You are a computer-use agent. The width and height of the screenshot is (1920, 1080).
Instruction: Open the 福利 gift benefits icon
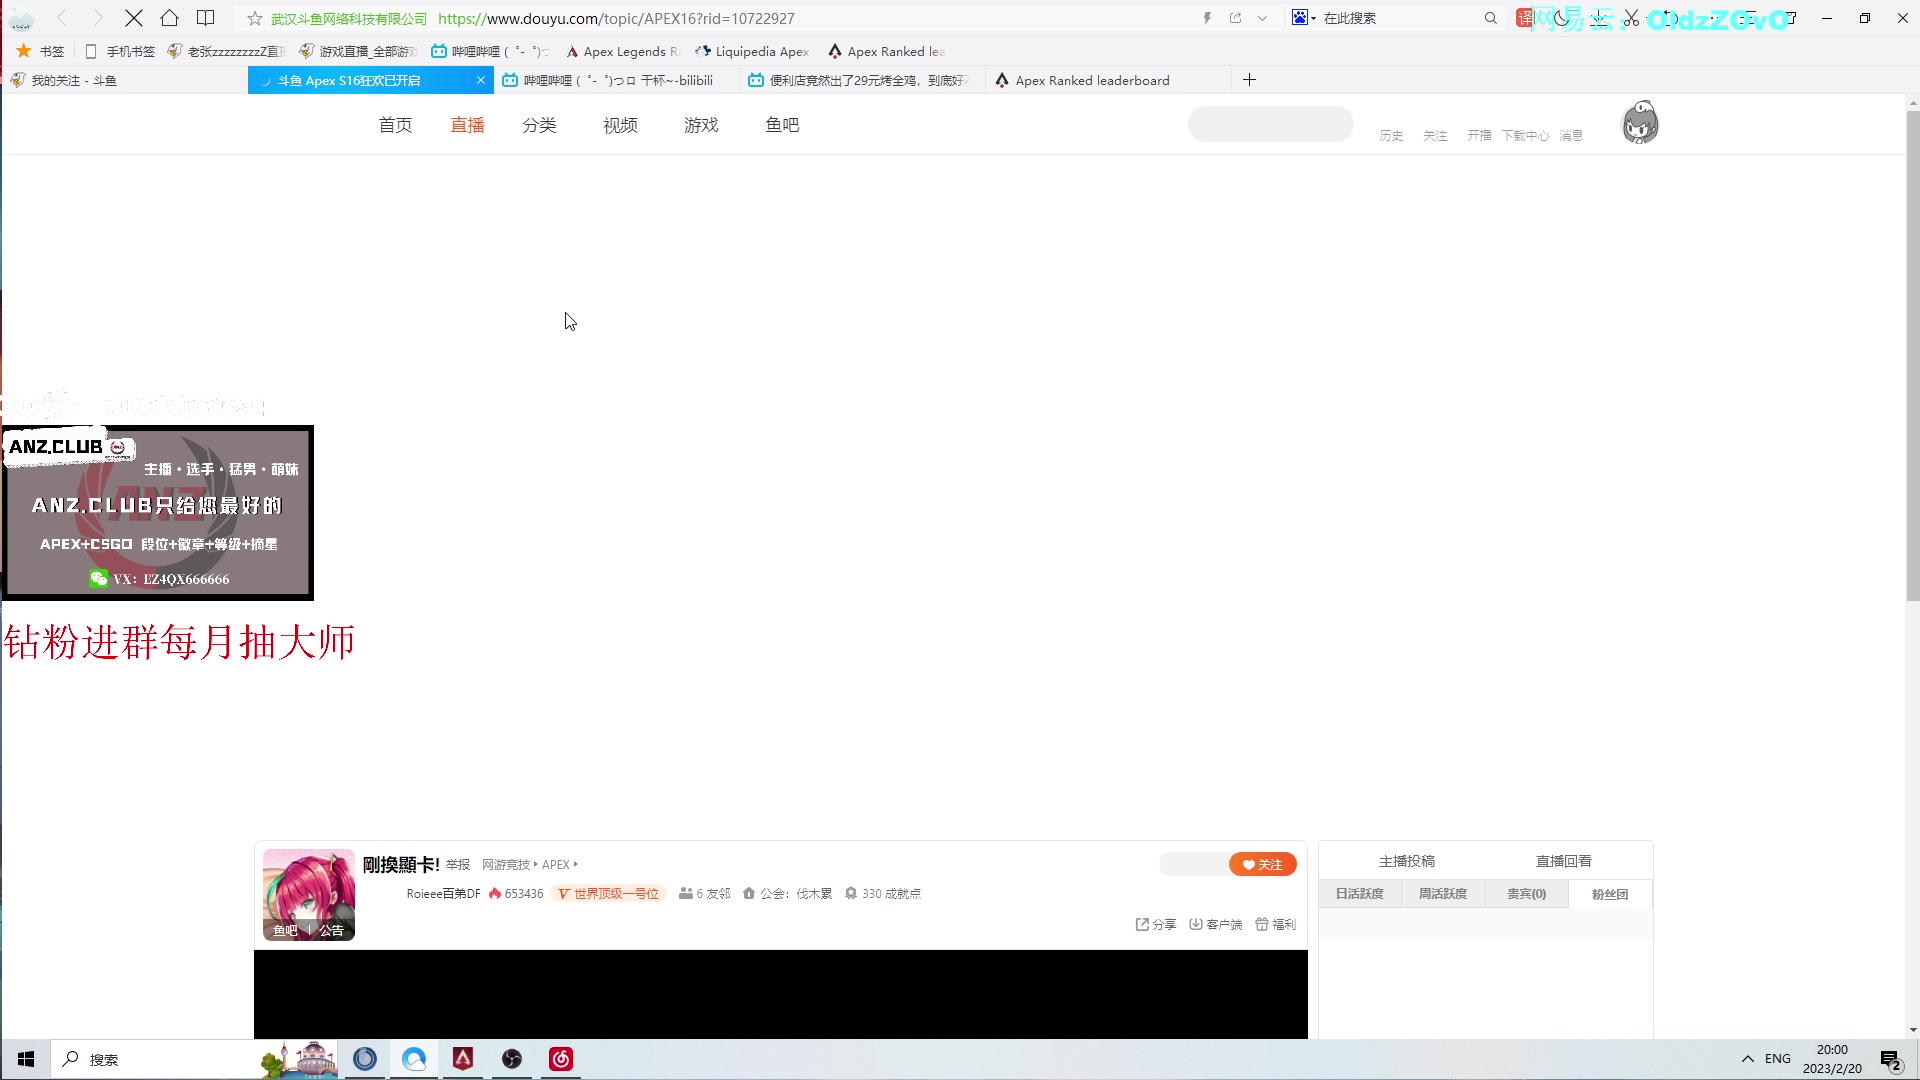[1275, 925]
